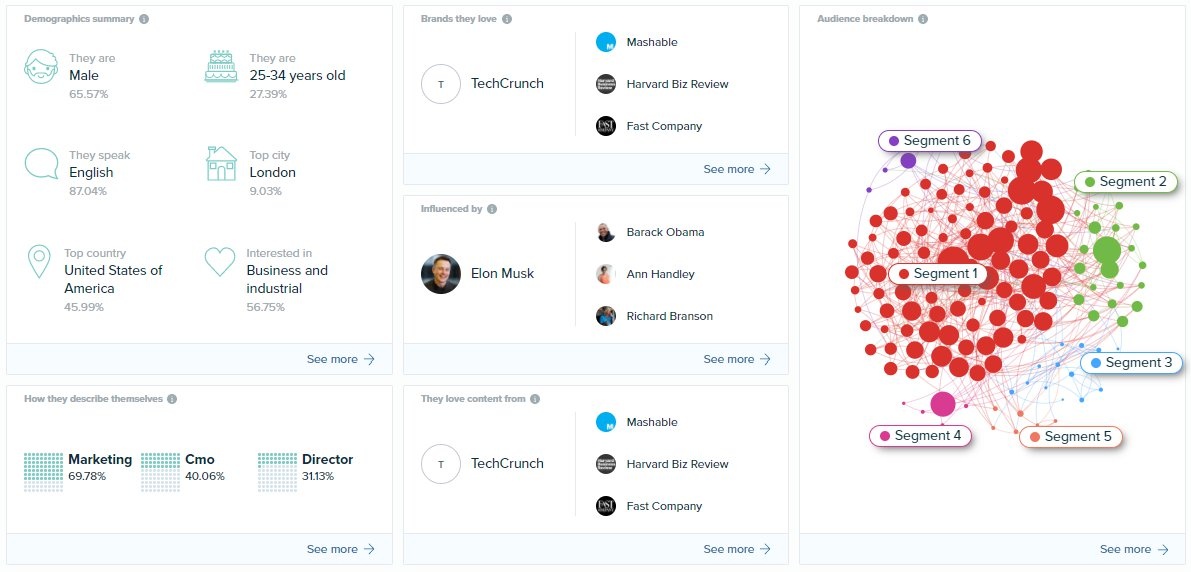Viewport: 1191px width, 572px height.
Task: Select the Segment 1 label
Action: click(x=938, y=273)
